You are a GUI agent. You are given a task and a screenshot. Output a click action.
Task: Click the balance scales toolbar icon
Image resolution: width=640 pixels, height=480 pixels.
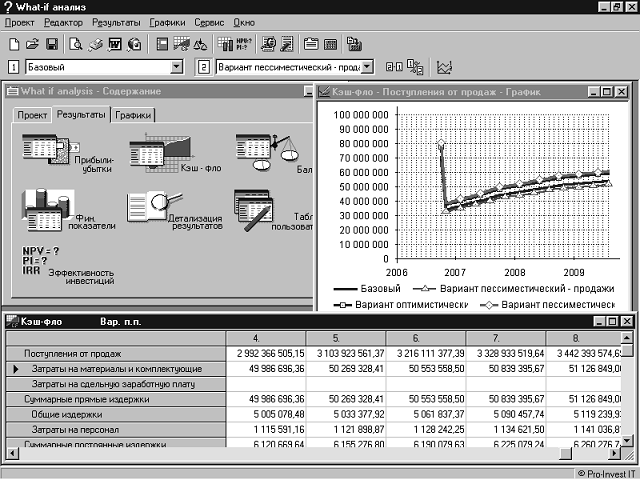pos(200,44)
